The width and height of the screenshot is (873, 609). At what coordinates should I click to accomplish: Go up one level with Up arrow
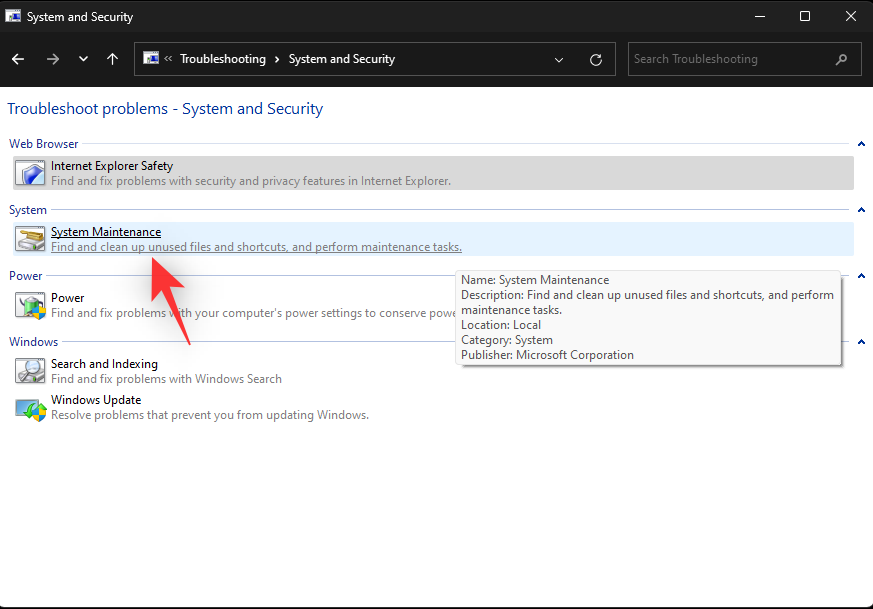click(x=112, y=59)
